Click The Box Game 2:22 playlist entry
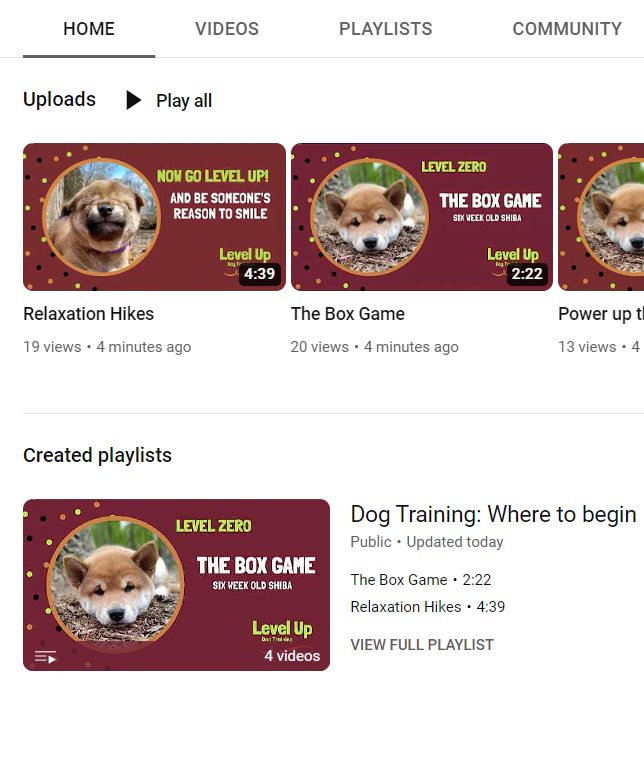The height and width of the screenshot is (772, 644). pos(421,579)
